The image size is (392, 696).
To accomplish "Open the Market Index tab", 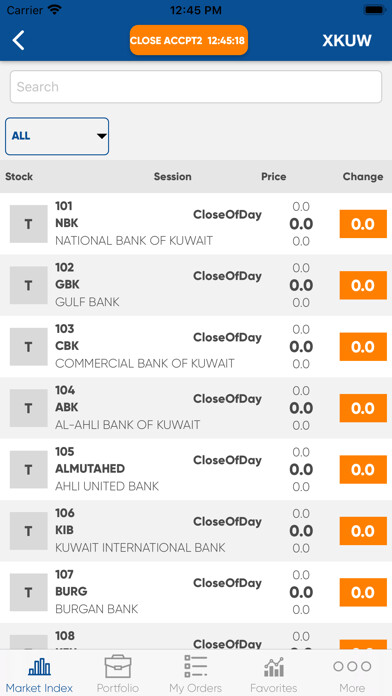I will click(40, 675).
